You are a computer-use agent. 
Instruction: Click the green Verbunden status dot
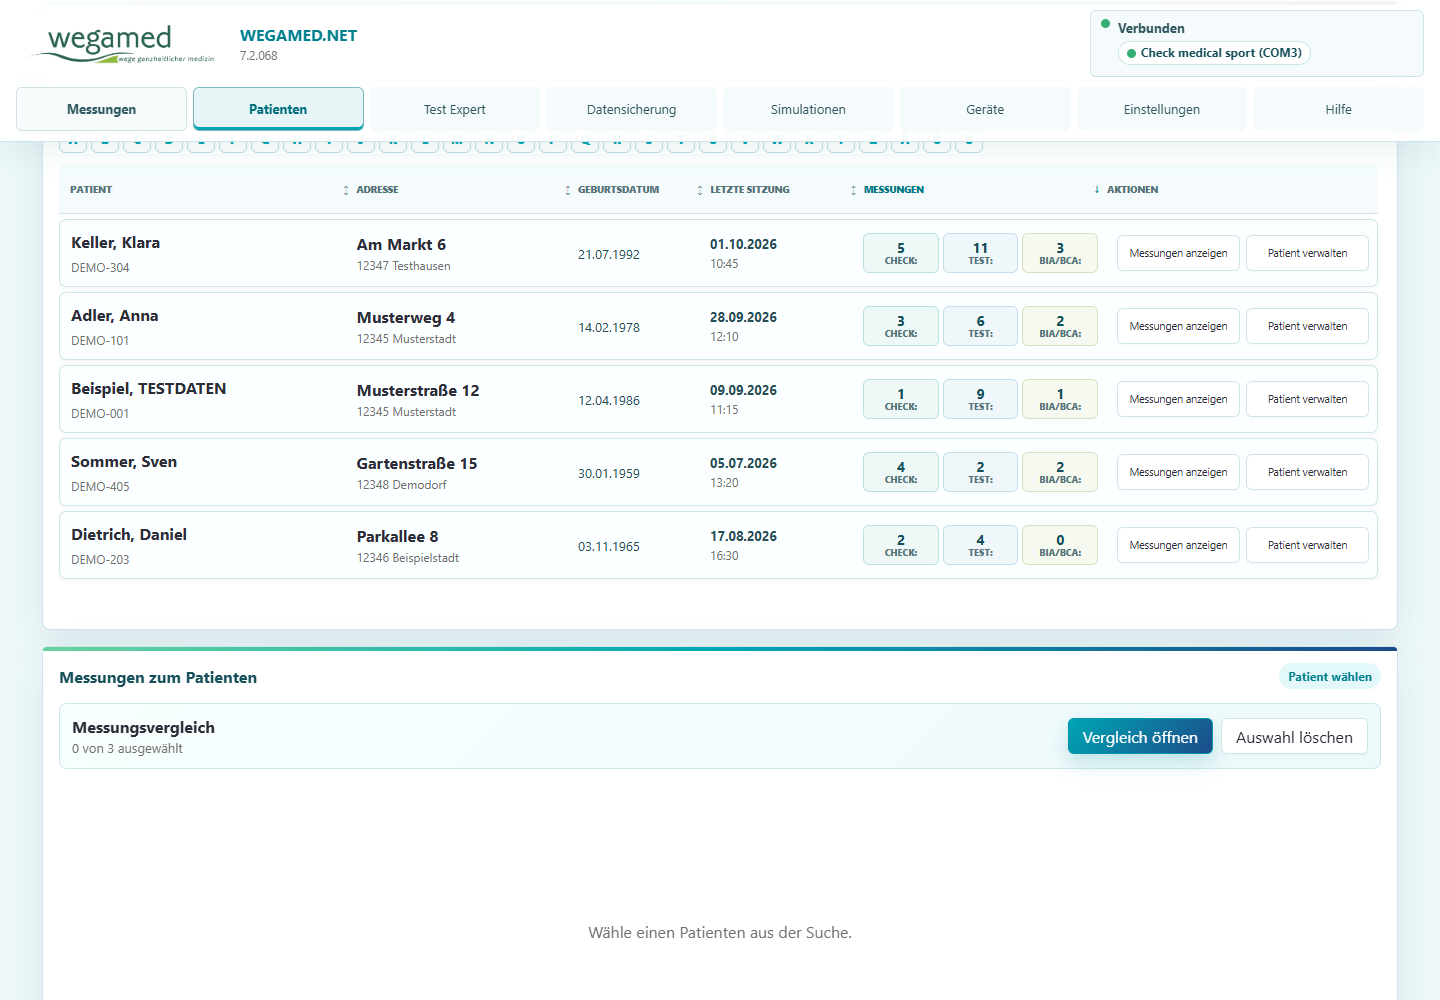(x=1105, y=24)
